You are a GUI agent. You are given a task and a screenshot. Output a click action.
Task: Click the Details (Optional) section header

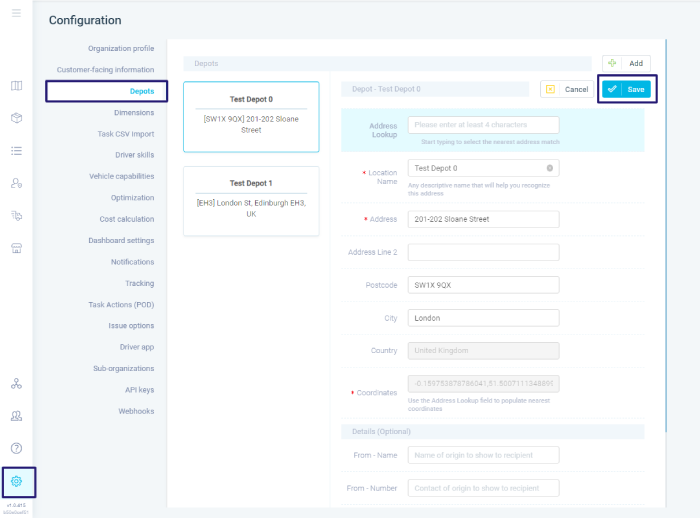click(x=493, y=431)
